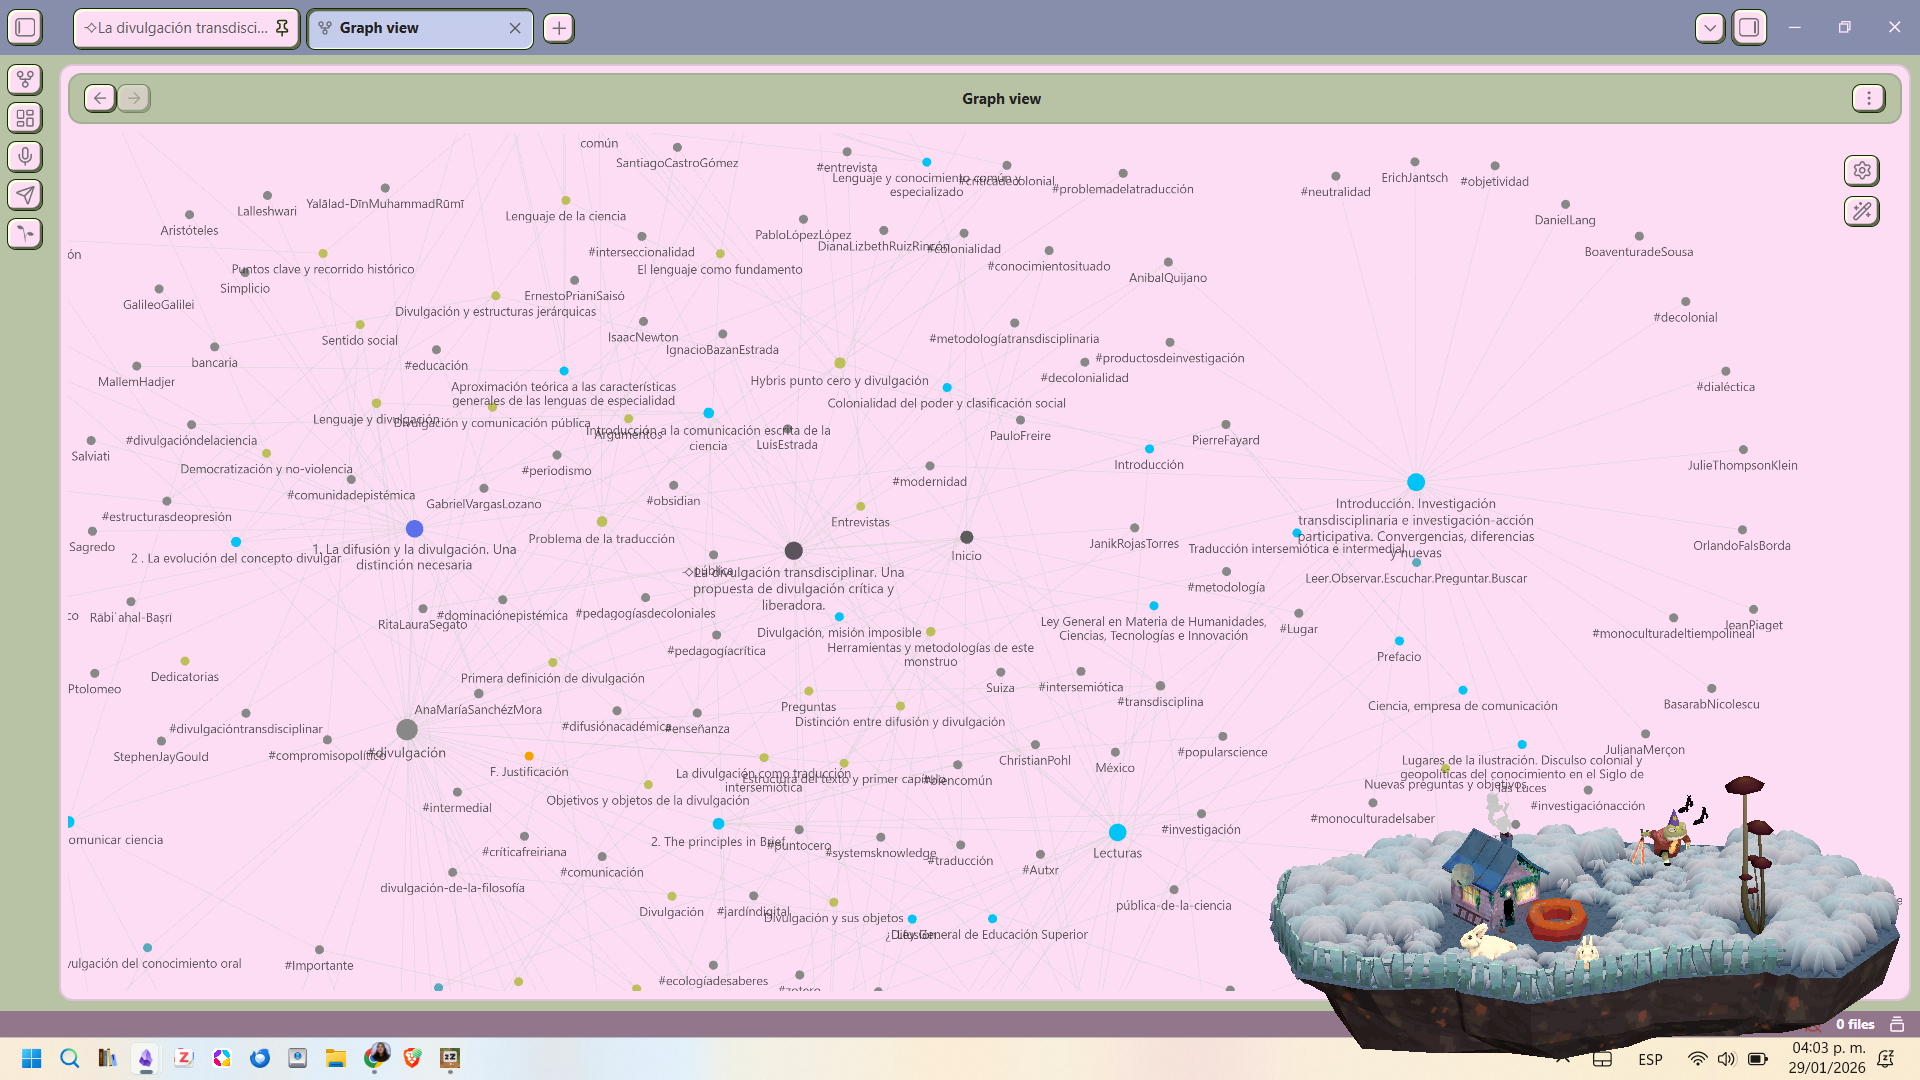Screen dimensions: 1920x1080
Task: Click the magic wand icon below settings
Action: click(1862, 212)
